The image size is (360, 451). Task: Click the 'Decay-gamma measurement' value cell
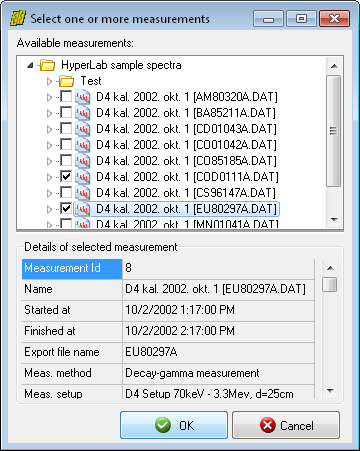pos(218,374)
